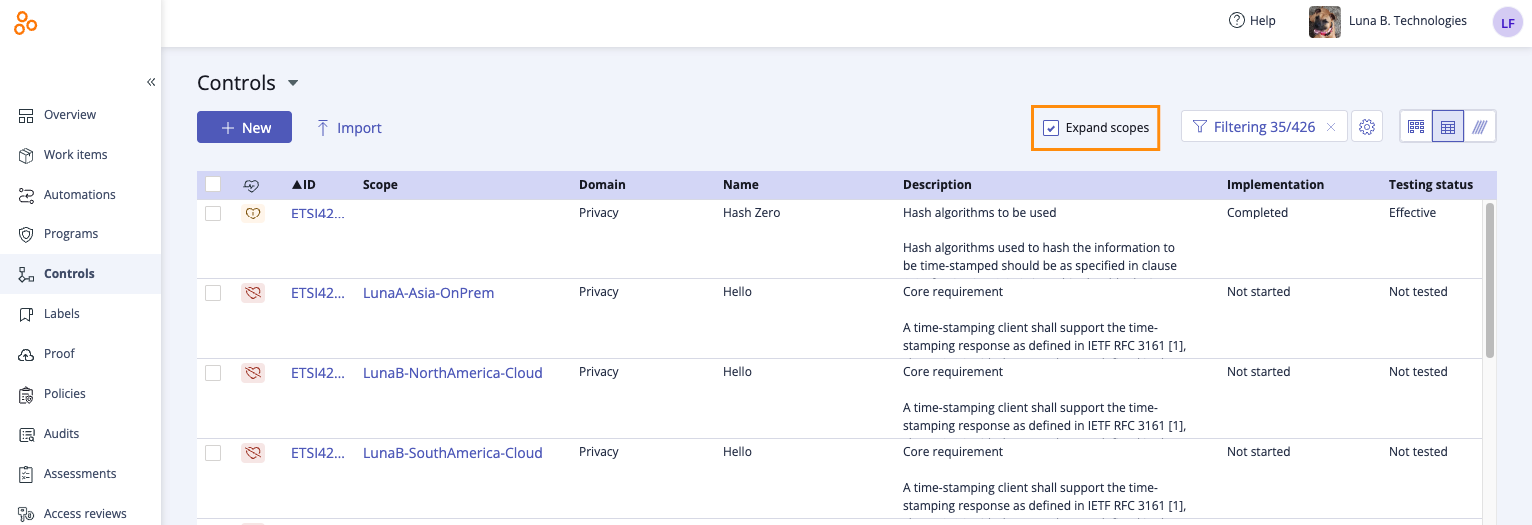
Task: Click Not tested in LunaA-Asia-OnPrem row
Action: tap(1418, 292)
